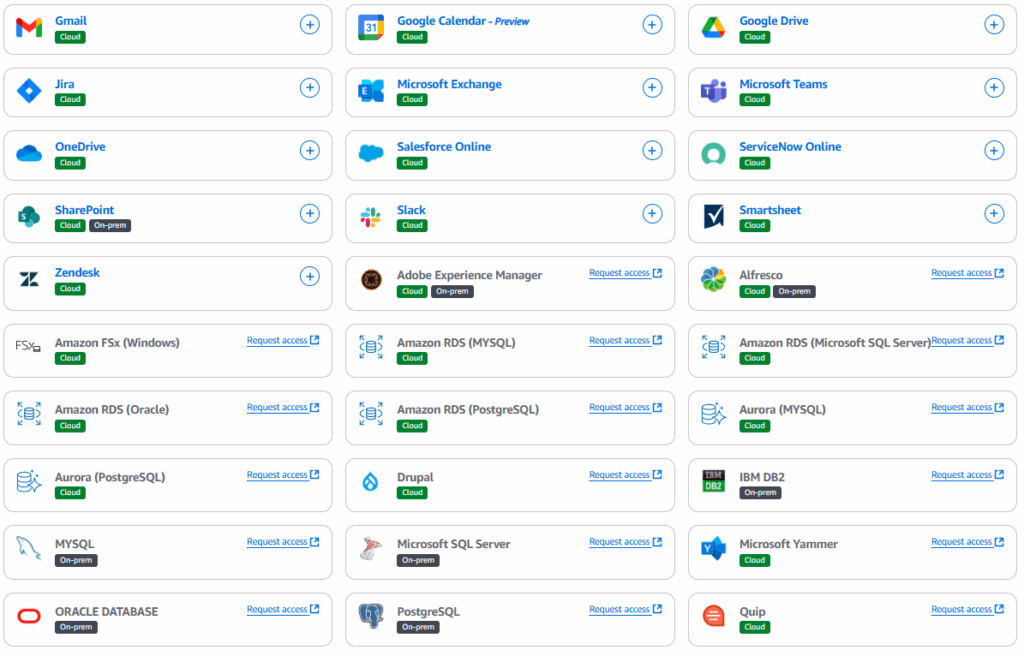The image size is (1024, 656).
Task: Click the Jira diamond logo icon
Action: click(29, 90)
